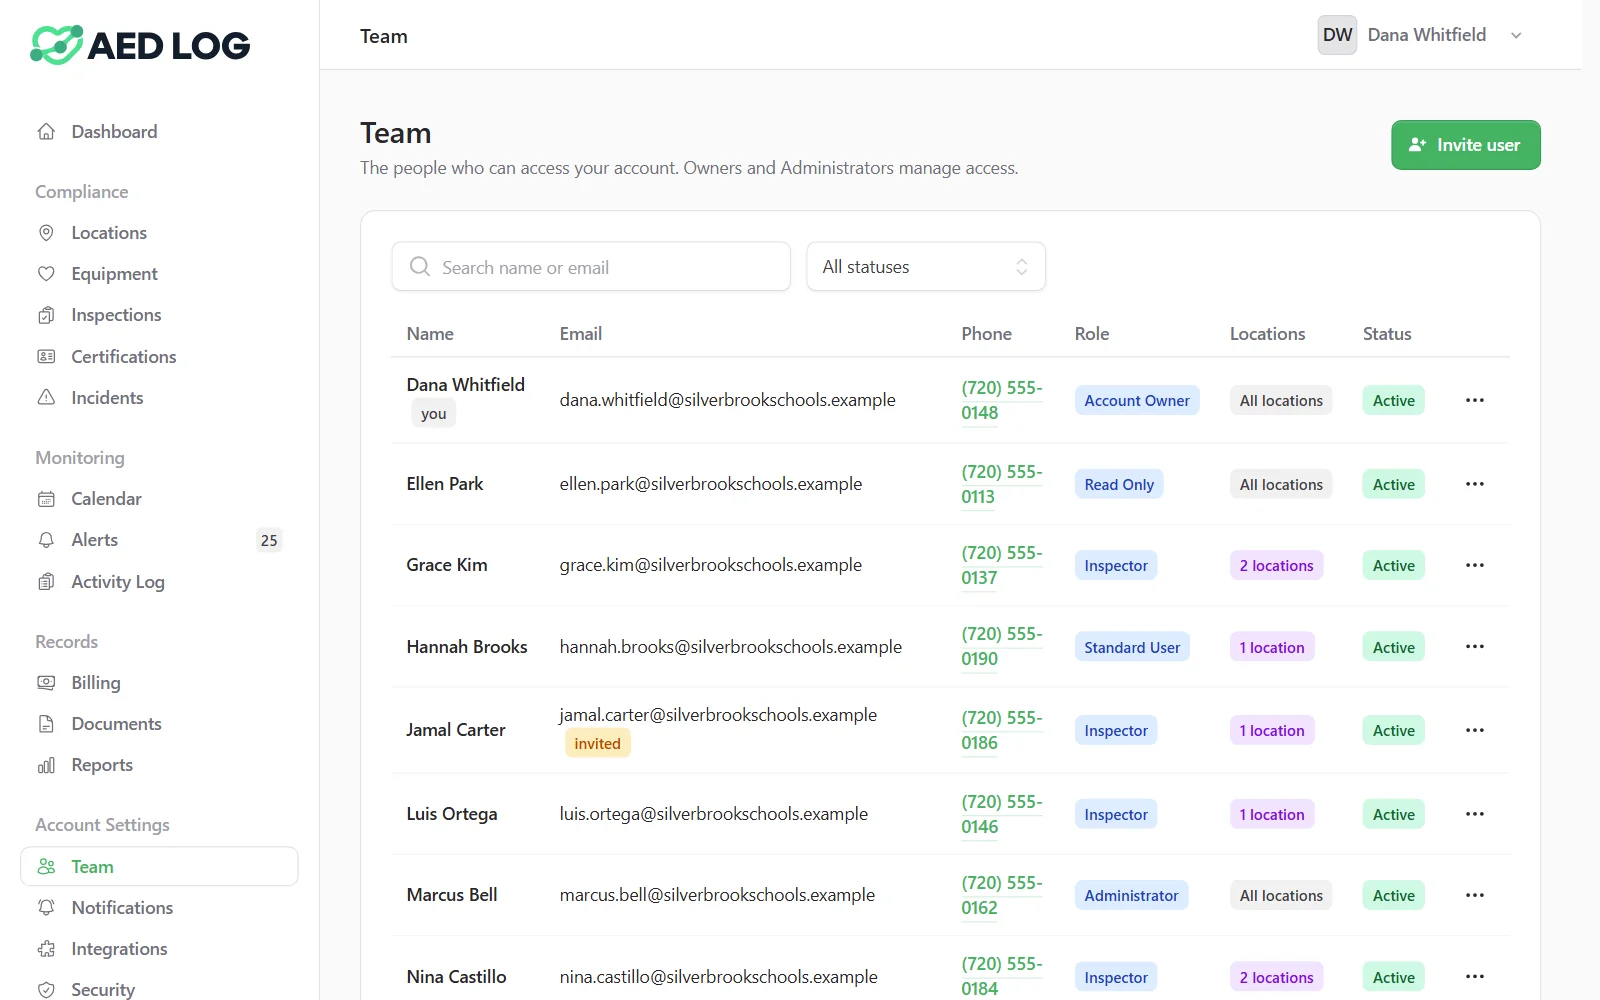Click the Equipment heart icon
The image size is (1600, 1000).
(x=46, y=274)
